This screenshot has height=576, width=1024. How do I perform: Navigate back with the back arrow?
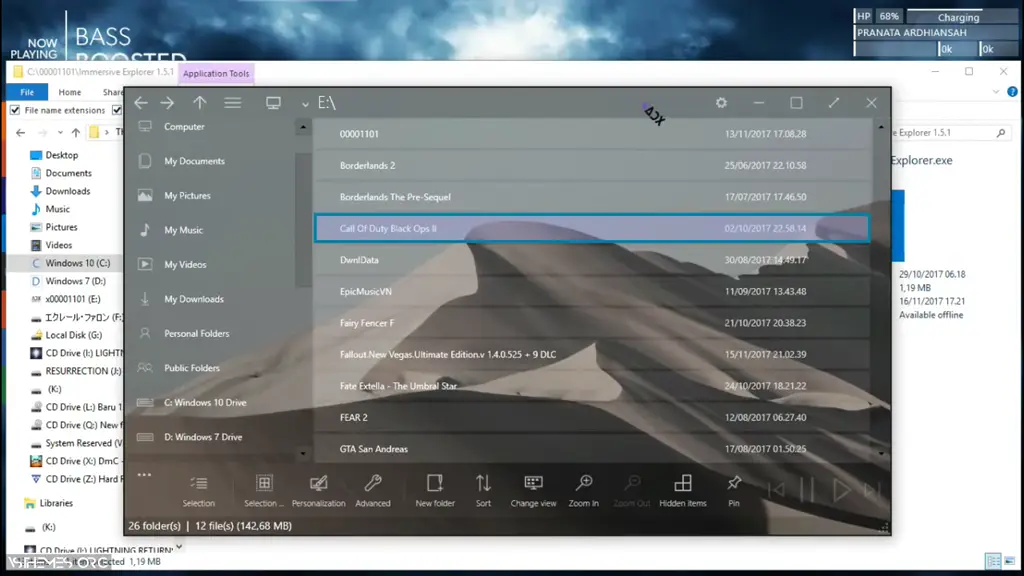coord(141,102)
